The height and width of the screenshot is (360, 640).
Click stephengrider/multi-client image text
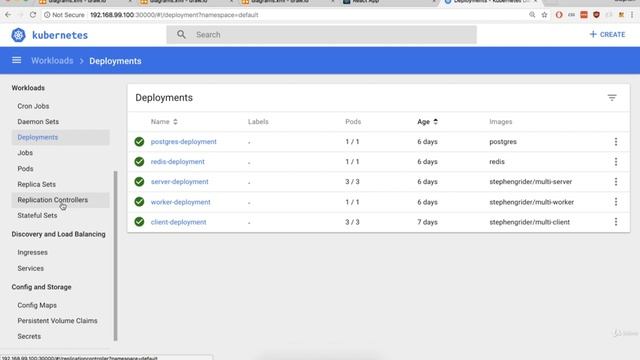529,222
